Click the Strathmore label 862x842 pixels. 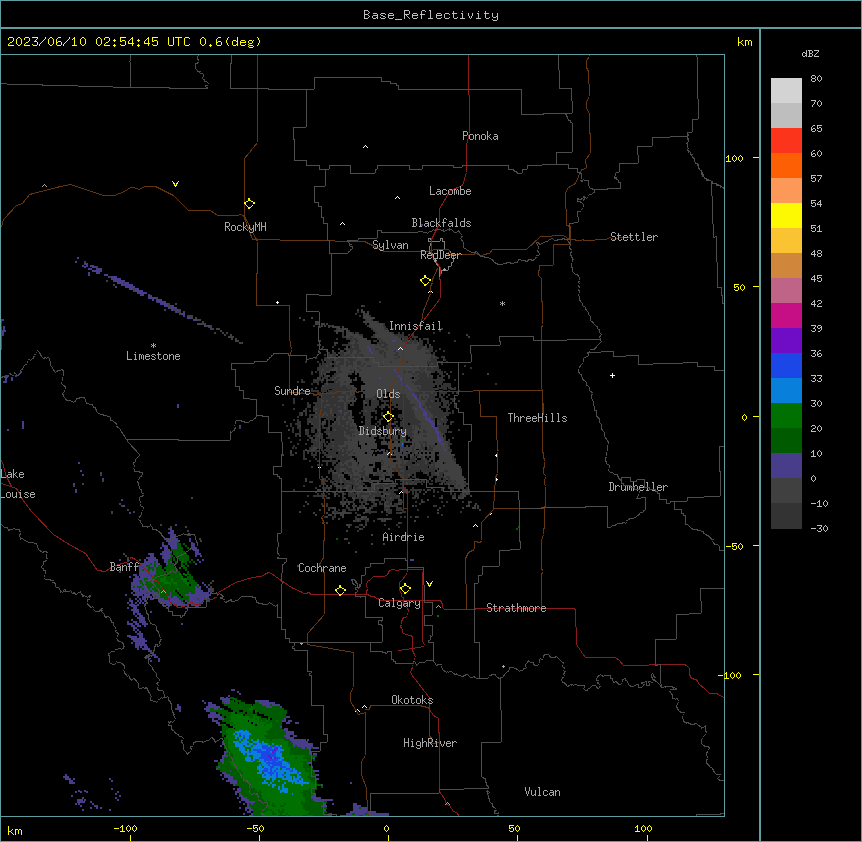pyautogui.click(x=516, y=608)
